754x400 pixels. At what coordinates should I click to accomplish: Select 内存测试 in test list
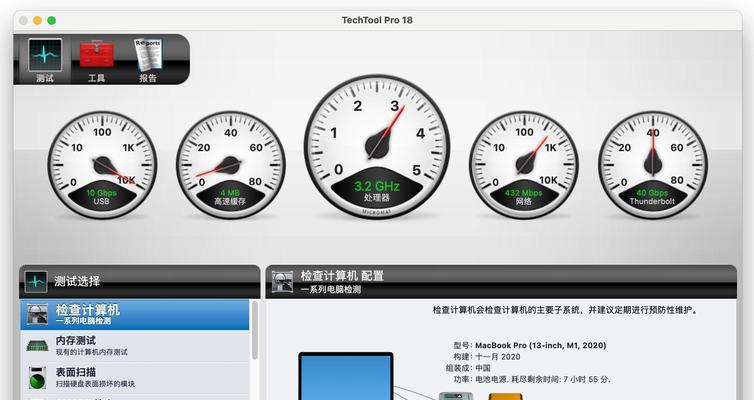pos(135,346)
